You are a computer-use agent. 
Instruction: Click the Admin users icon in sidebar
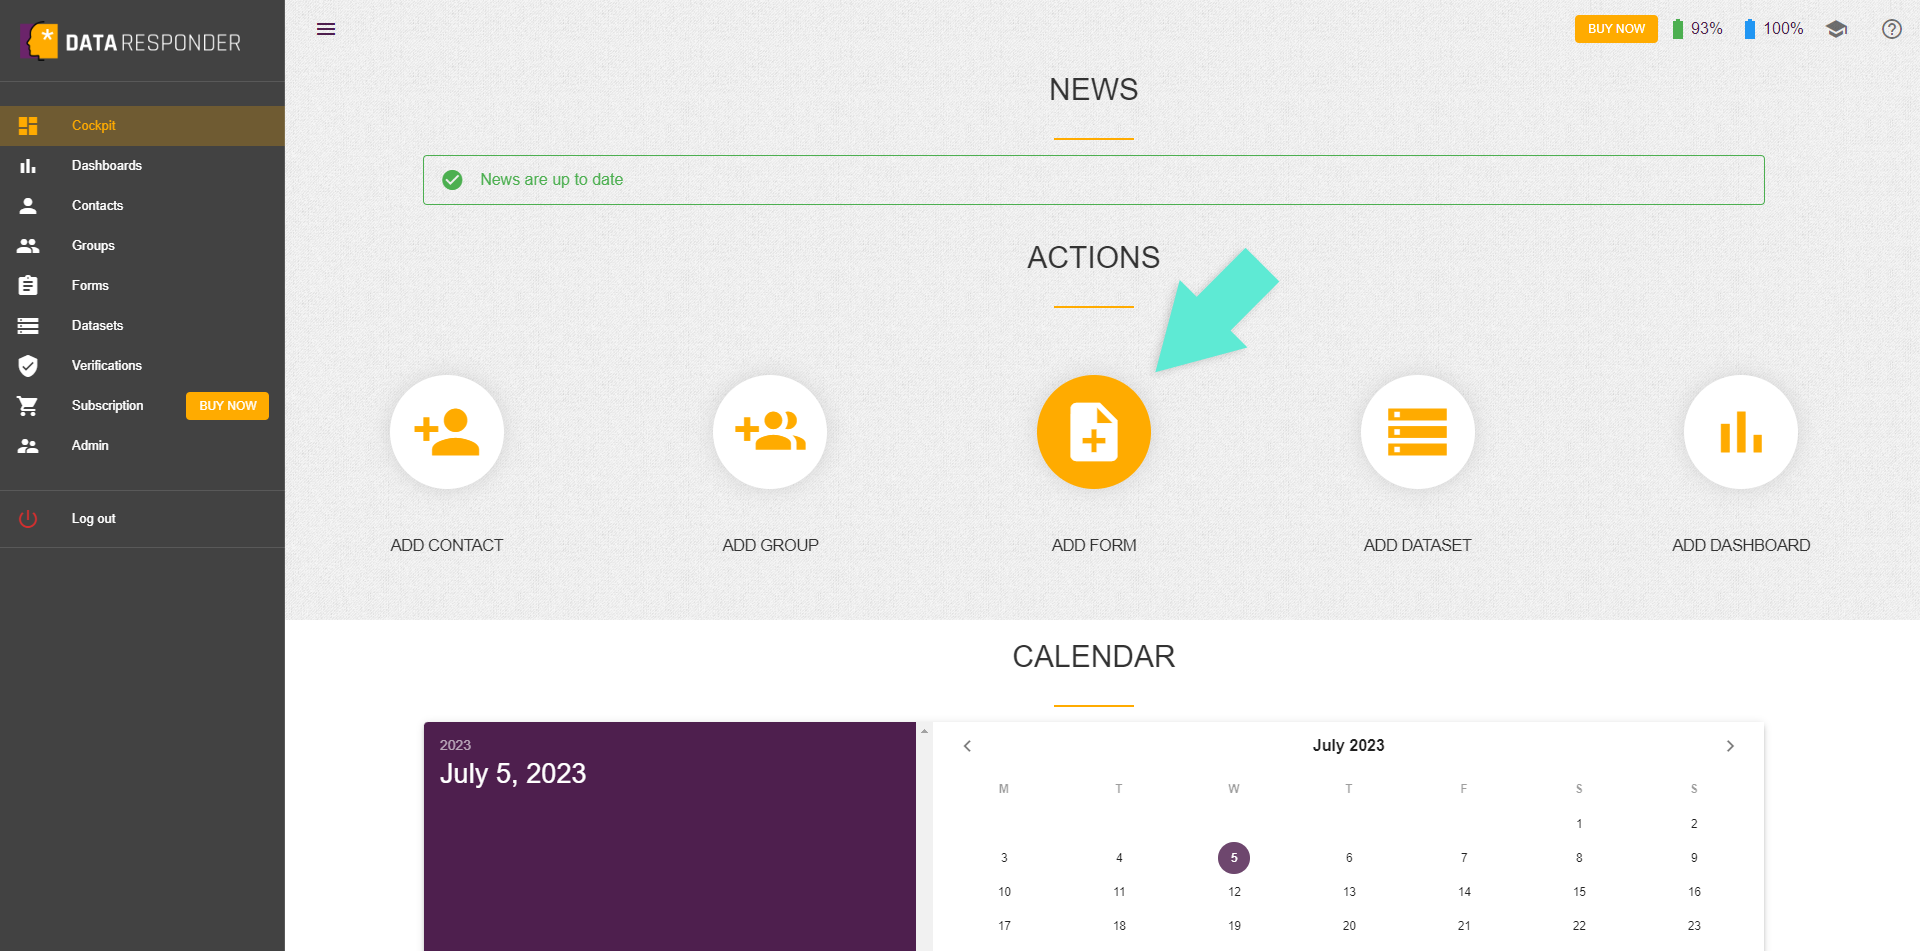28,446
